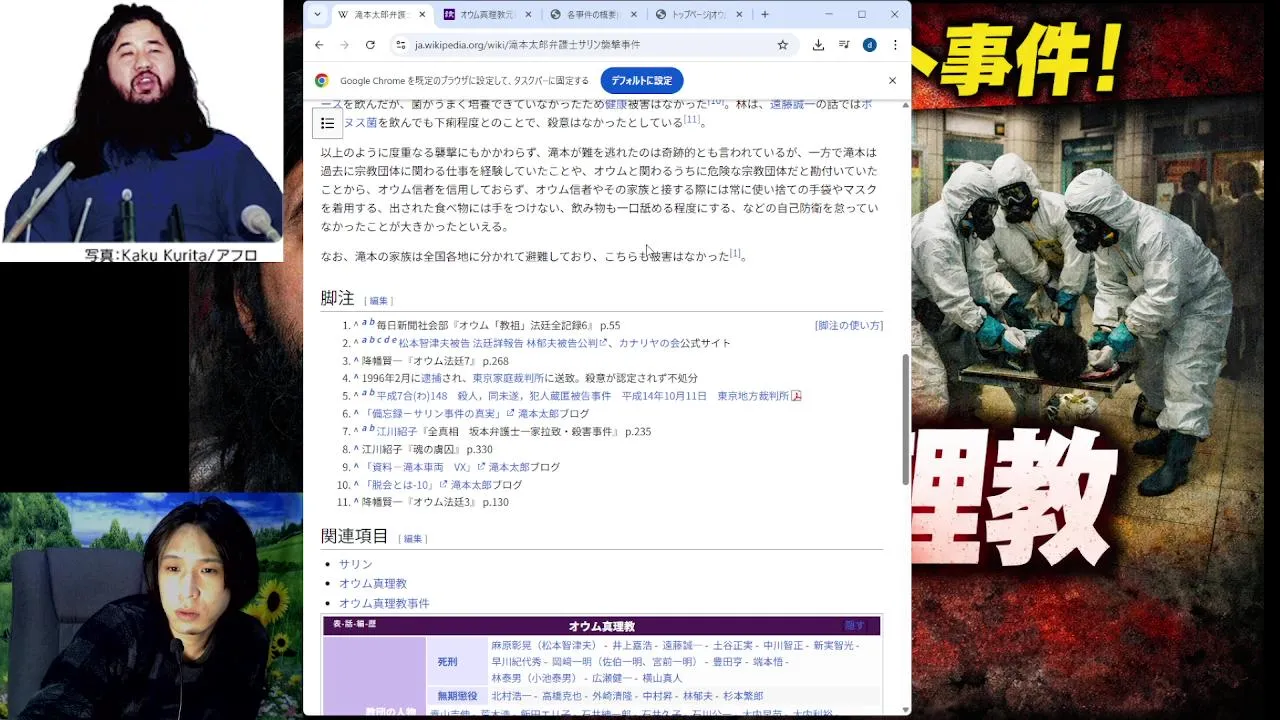Close the 滝本太郎弁護士 Wikipedia tab

click(x=422, y=15)
